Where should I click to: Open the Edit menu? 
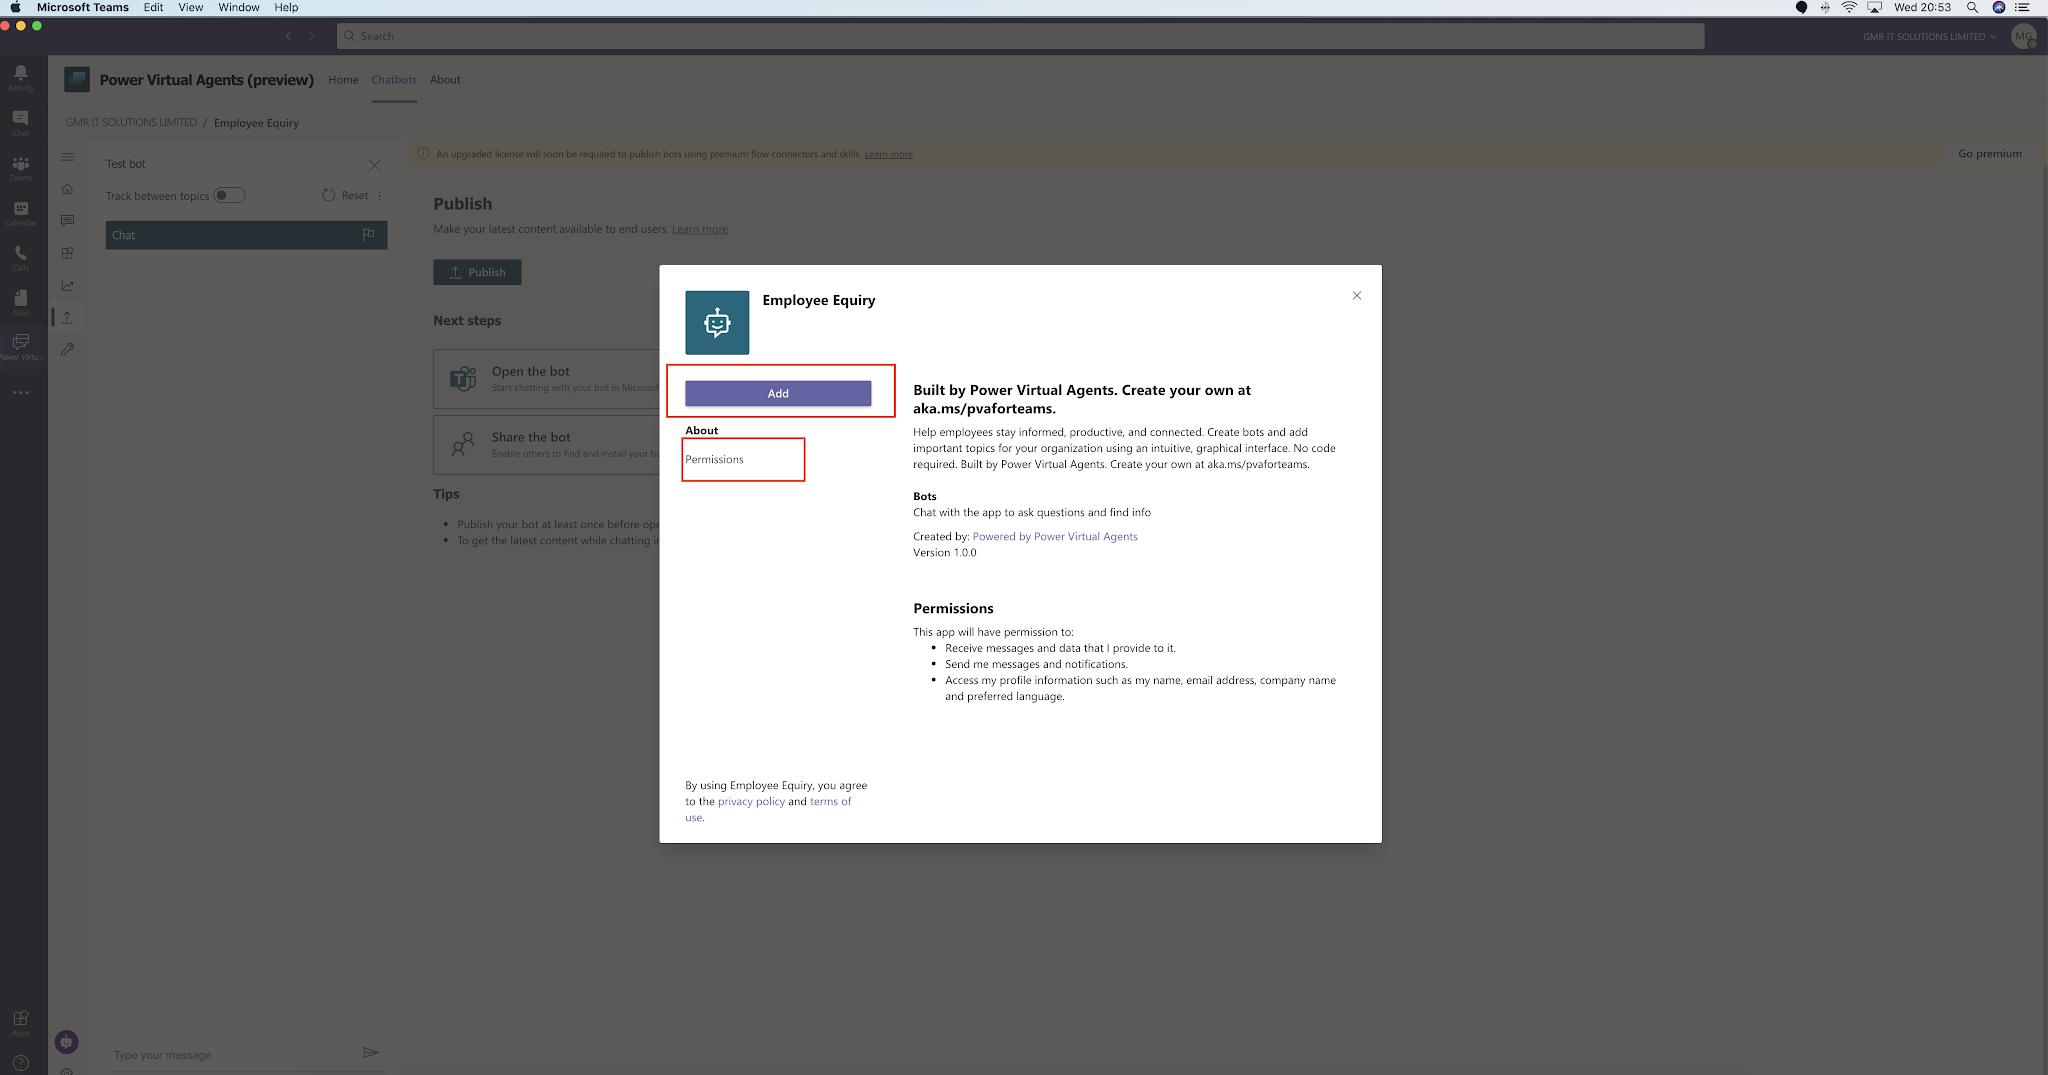point(153,7)
